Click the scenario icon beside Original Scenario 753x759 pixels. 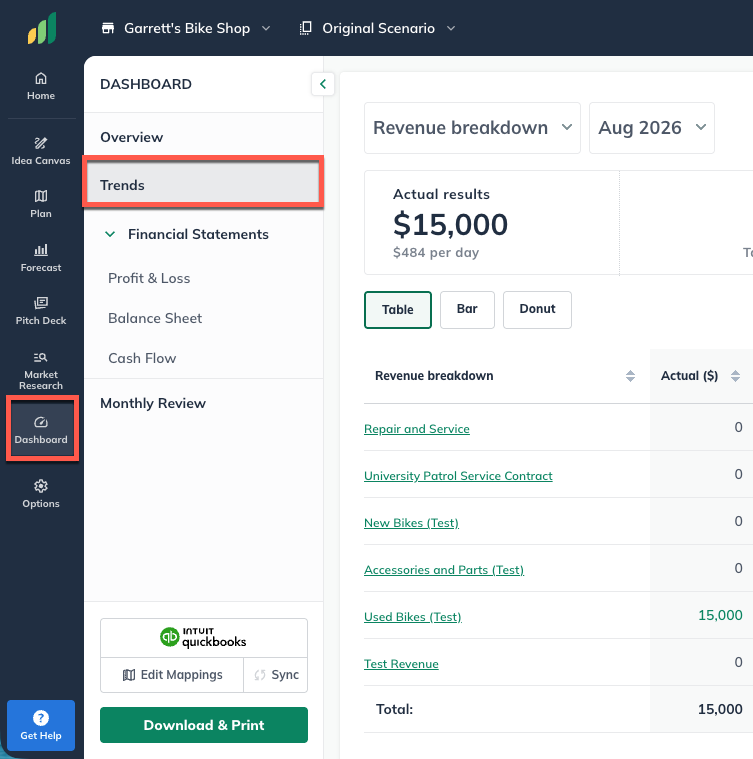click(305, 28)
